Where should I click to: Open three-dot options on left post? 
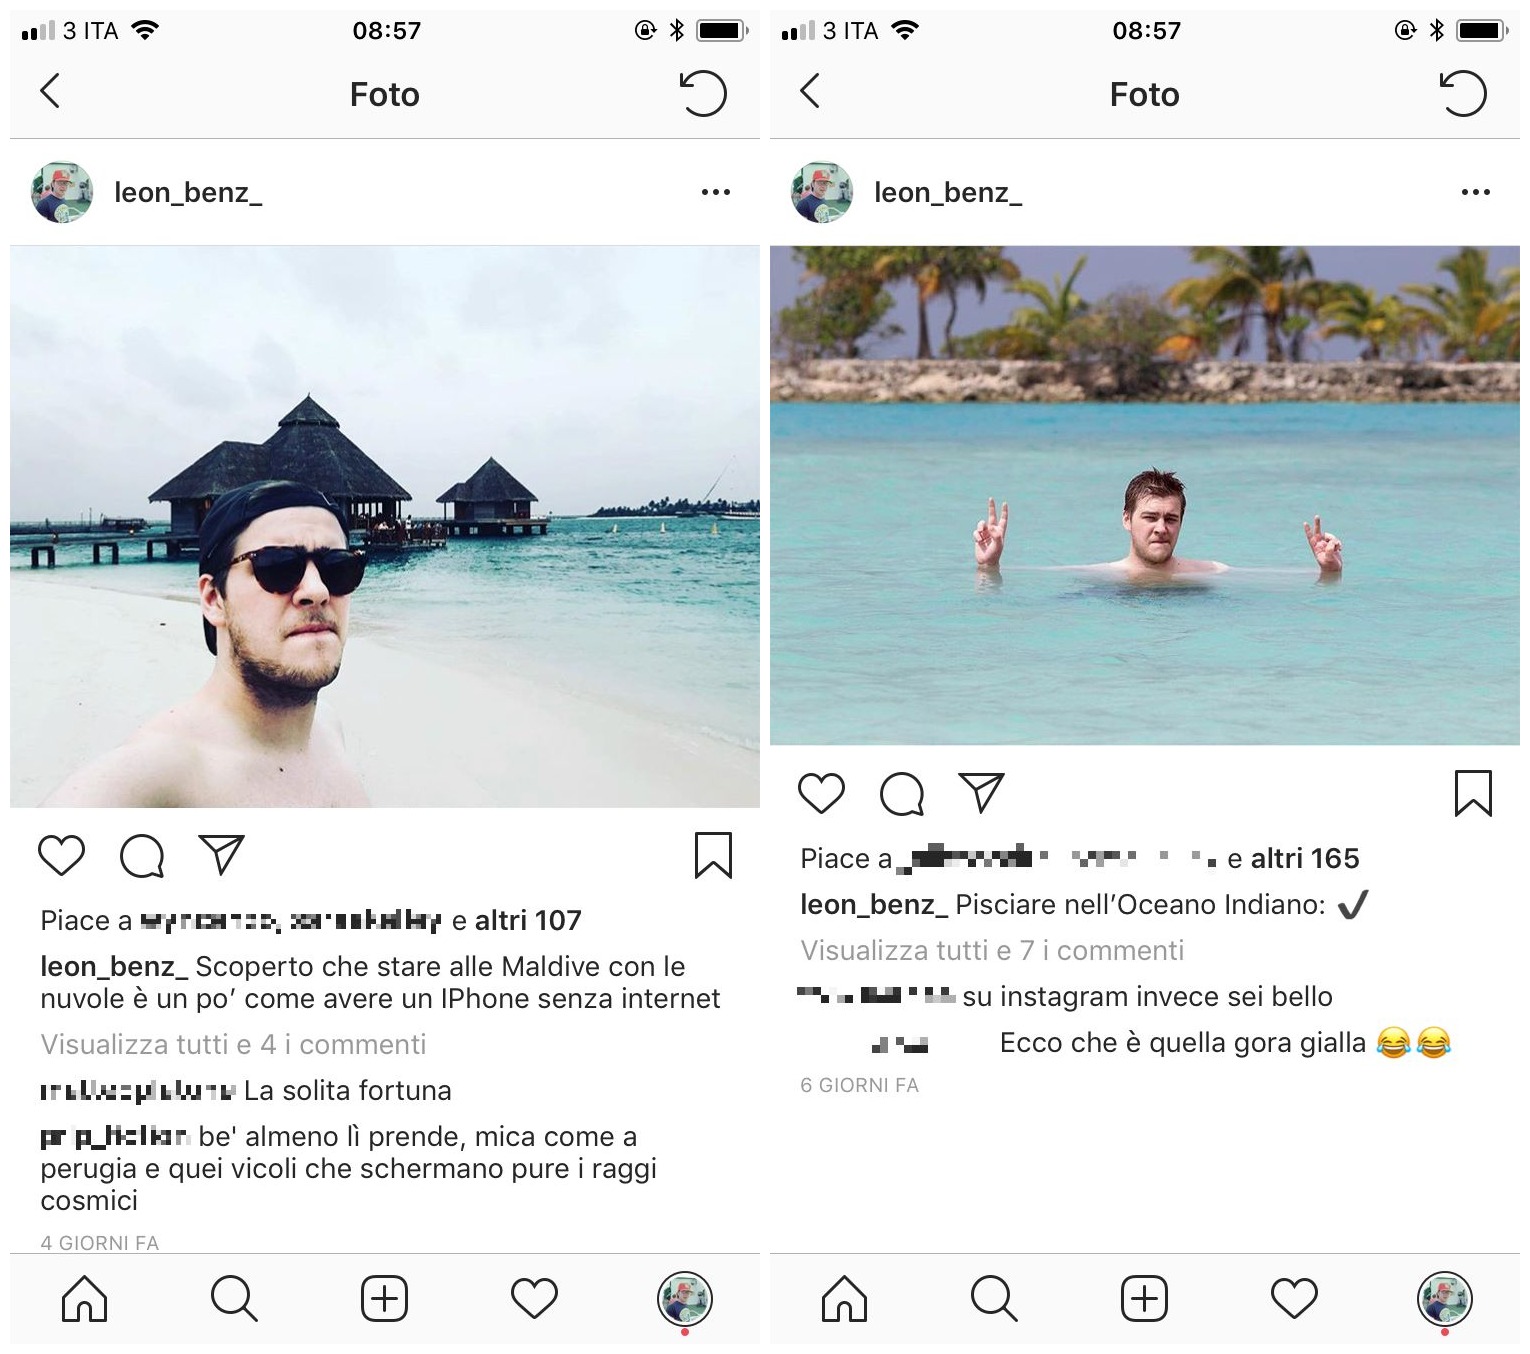coord(716,192)
